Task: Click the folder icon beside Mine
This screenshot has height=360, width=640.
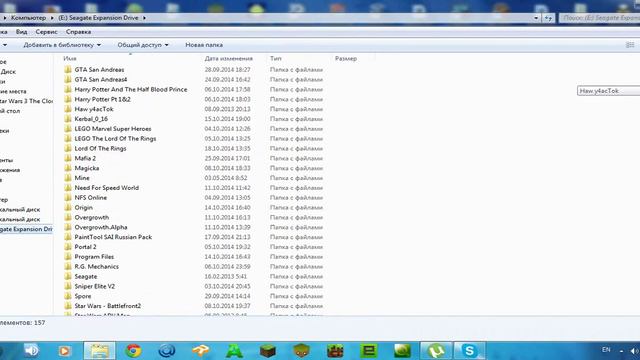Action: (68, 178)
